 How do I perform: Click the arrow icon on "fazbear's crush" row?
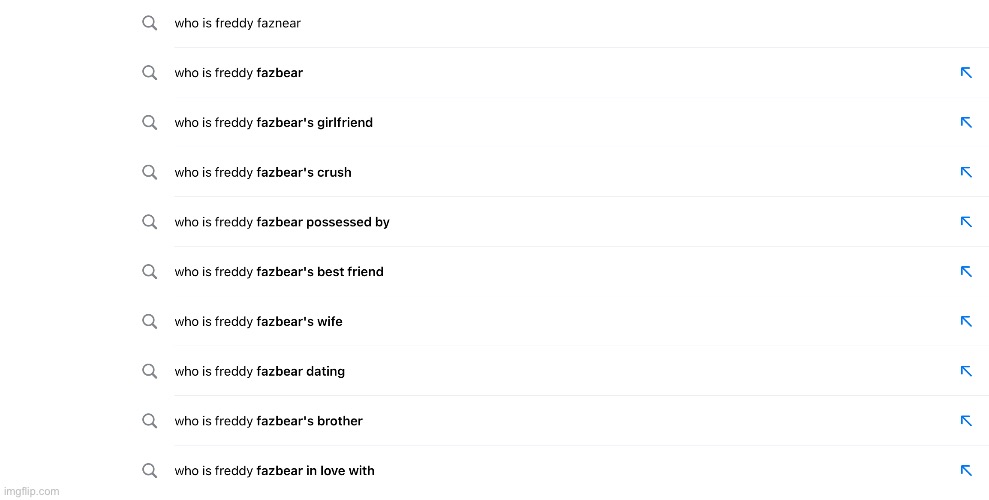point(966,172)
